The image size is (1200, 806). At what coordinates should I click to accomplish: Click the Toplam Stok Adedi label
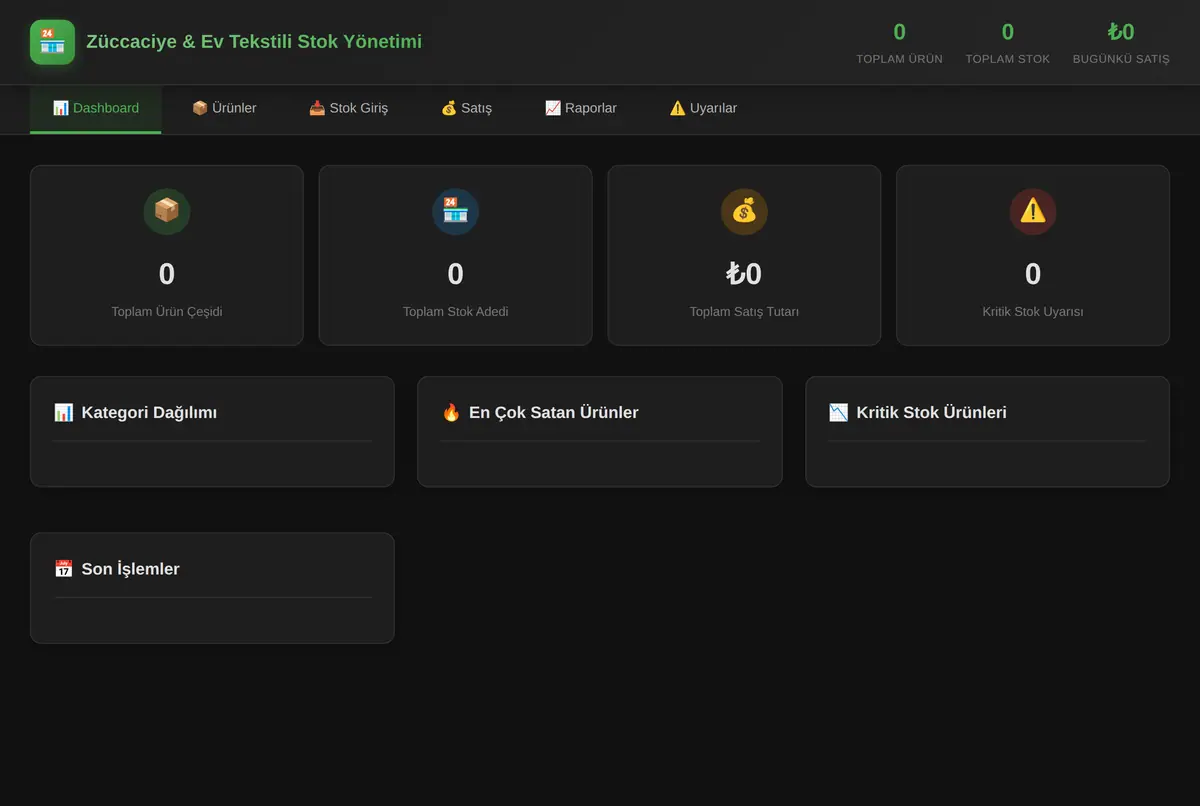[x=455, y=311]
